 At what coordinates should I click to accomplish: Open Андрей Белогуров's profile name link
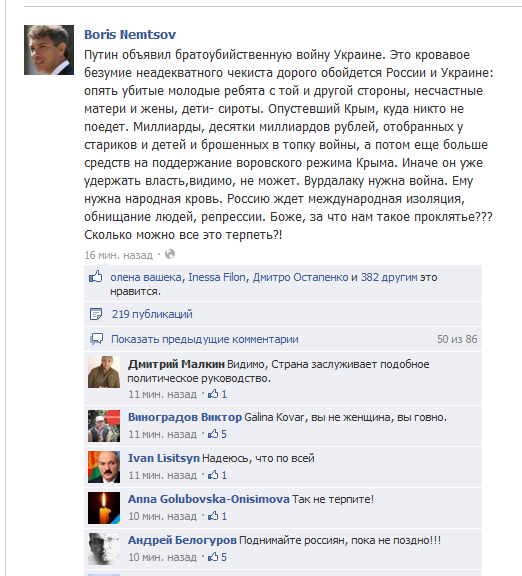[182, 540]
